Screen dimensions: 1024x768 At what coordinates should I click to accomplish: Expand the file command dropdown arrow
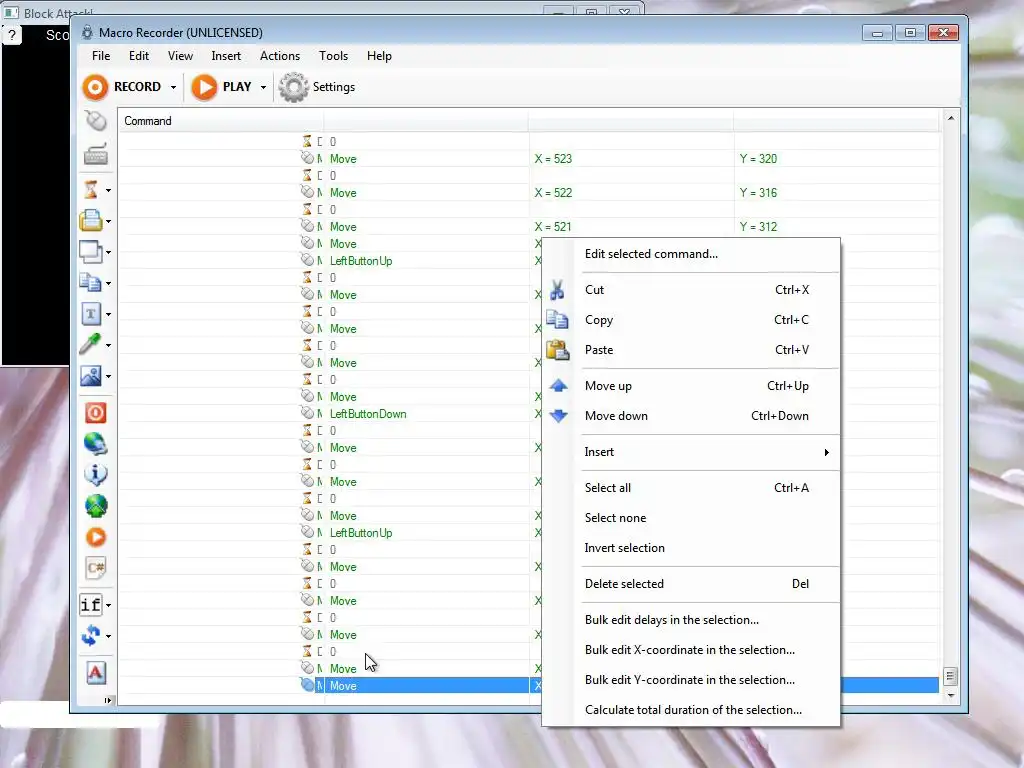coord(108,221)
